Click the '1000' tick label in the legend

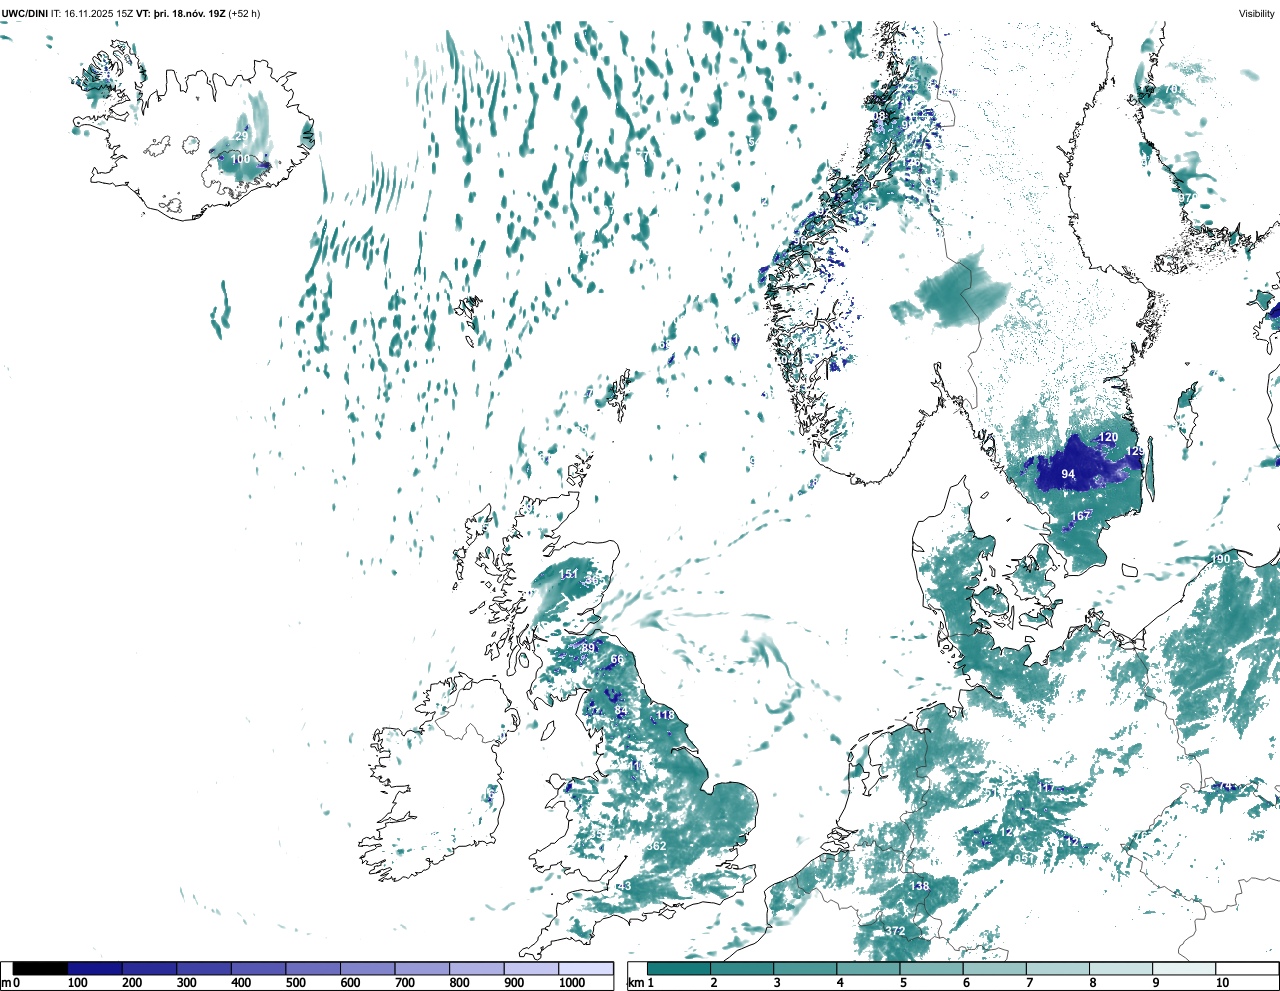pyautogui.click(x=572, y=983)
